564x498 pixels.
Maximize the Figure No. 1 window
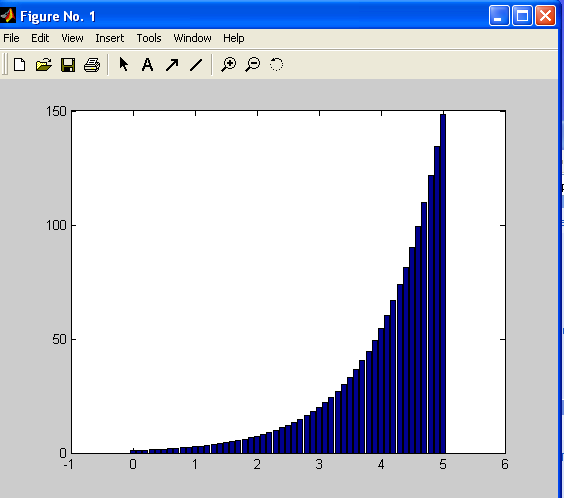click(522, 16)
